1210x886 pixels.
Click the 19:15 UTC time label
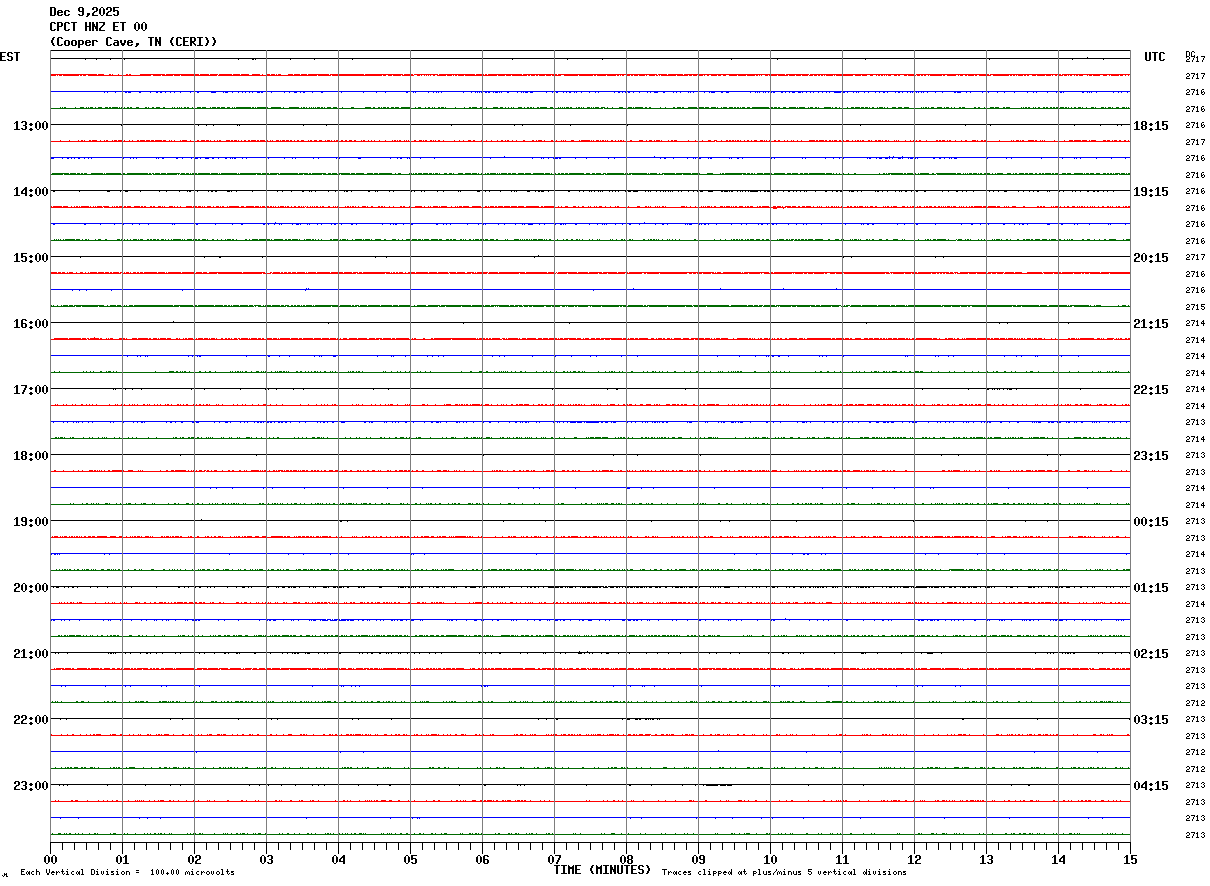1151,191
